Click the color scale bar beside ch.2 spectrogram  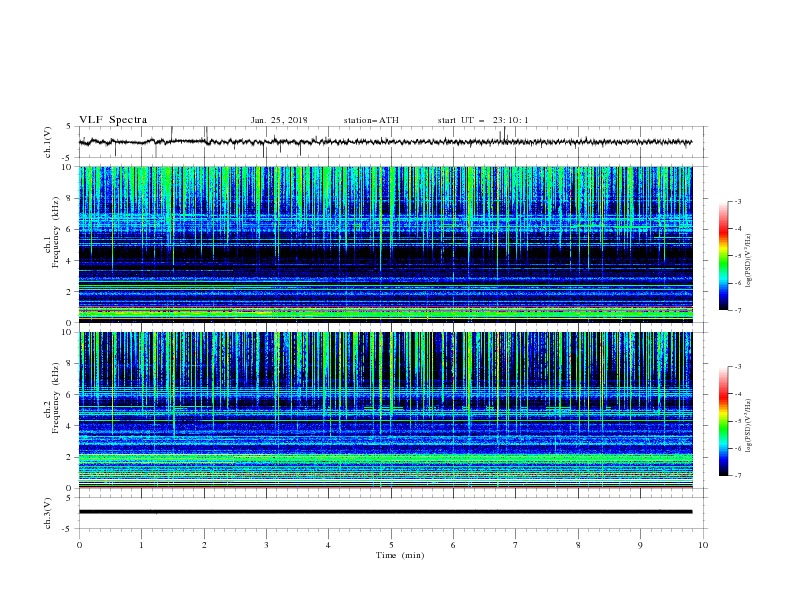723,421
